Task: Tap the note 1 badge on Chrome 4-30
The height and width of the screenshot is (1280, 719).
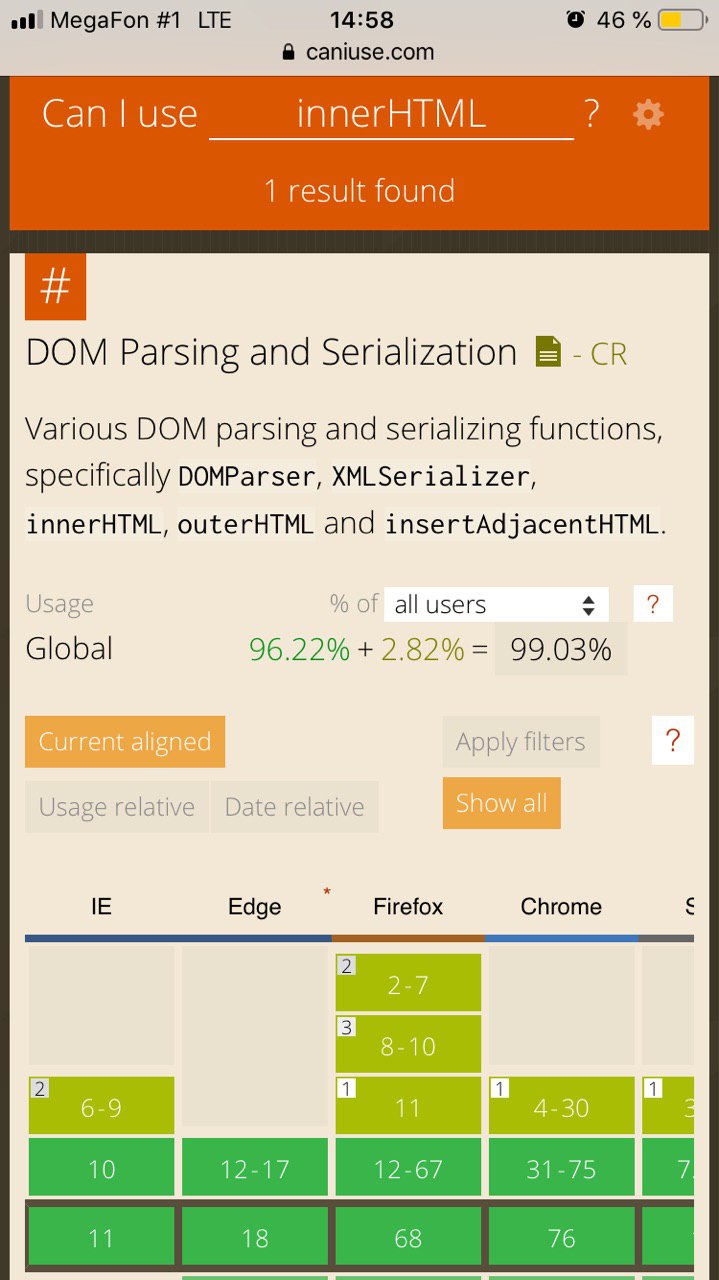Action: (500, 1089)
